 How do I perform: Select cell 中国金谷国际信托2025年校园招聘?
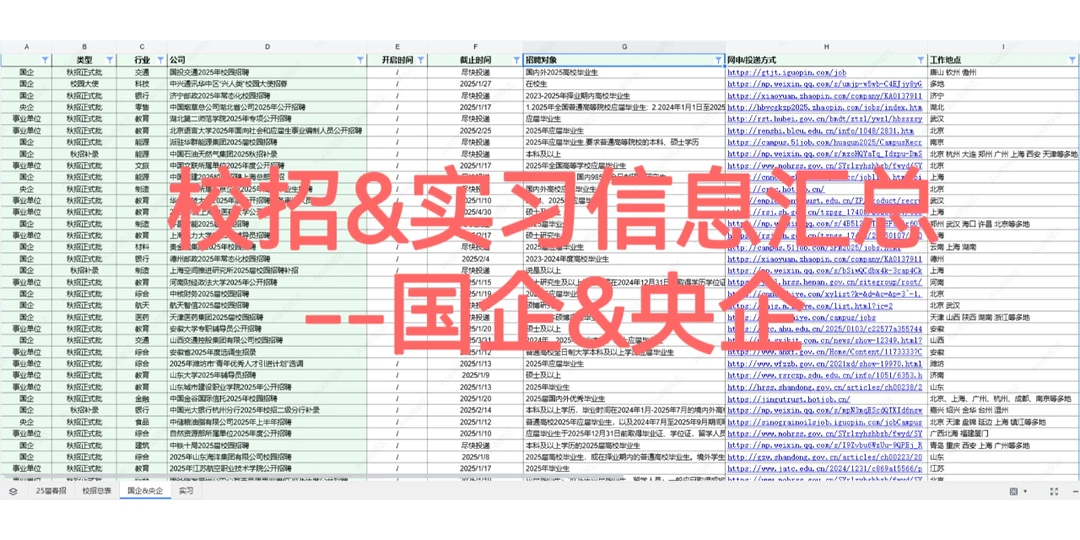coord(267,398)
